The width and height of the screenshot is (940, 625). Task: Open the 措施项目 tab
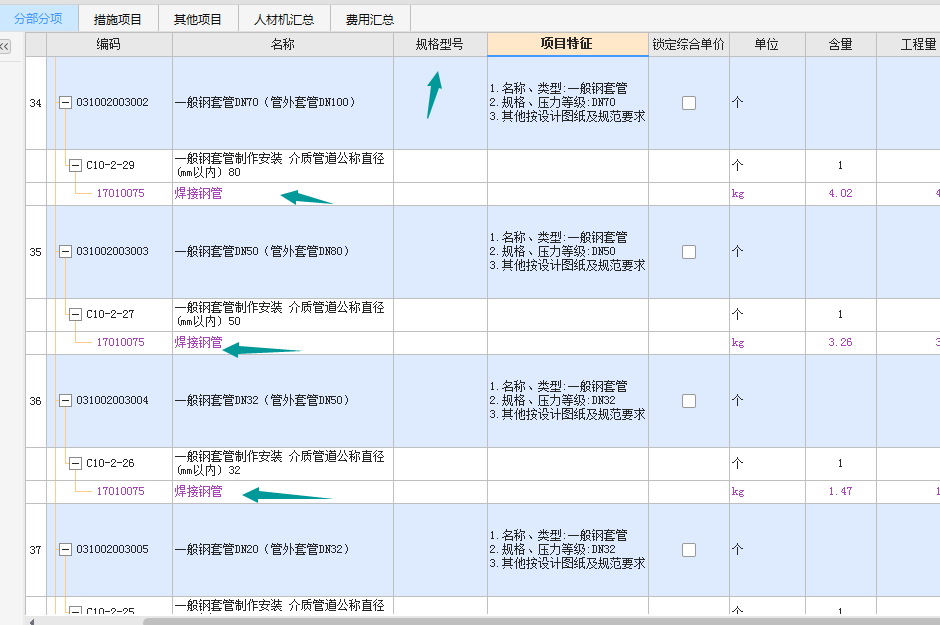click(118, 19)
